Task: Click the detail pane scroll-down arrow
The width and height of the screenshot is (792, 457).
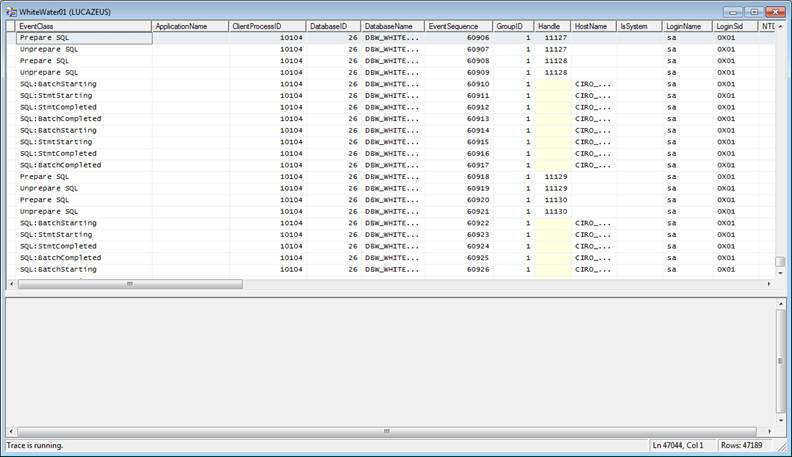Action: click(781, 420)
